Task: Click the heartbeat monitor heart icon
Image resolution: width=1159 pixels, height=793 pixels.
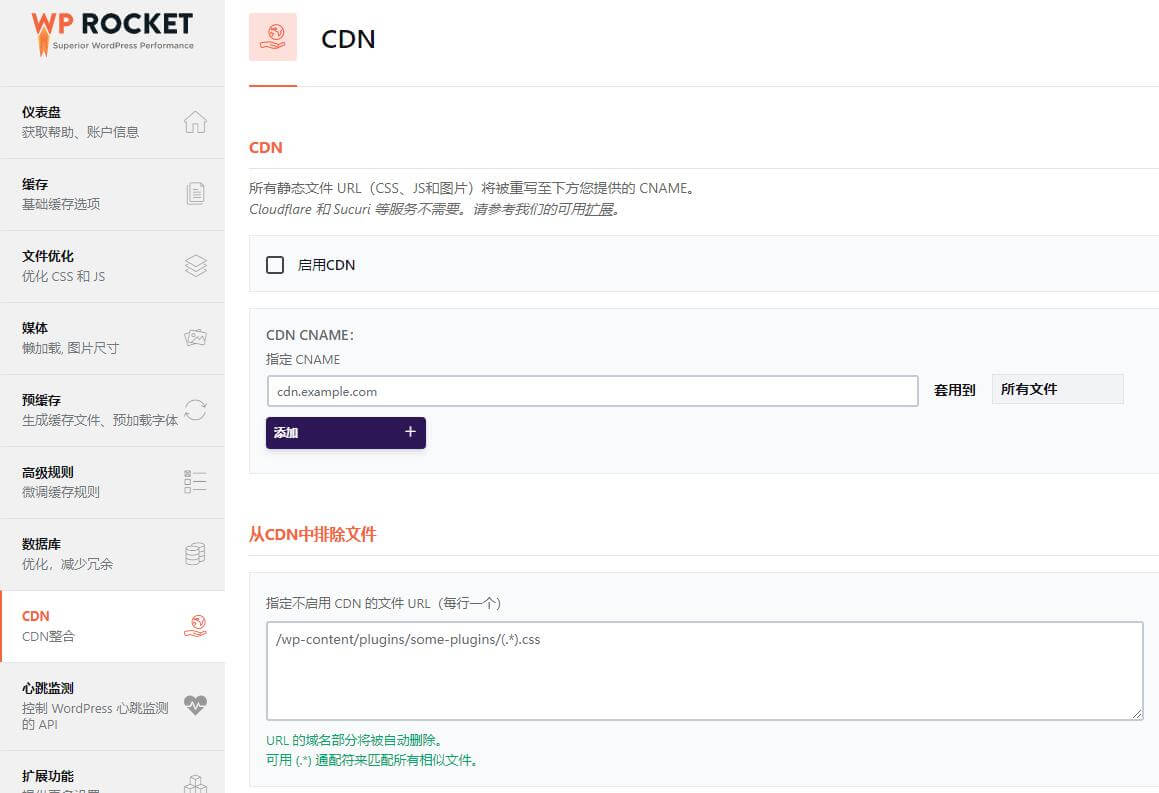Action: pyautogui.click(x=195, y=705)
